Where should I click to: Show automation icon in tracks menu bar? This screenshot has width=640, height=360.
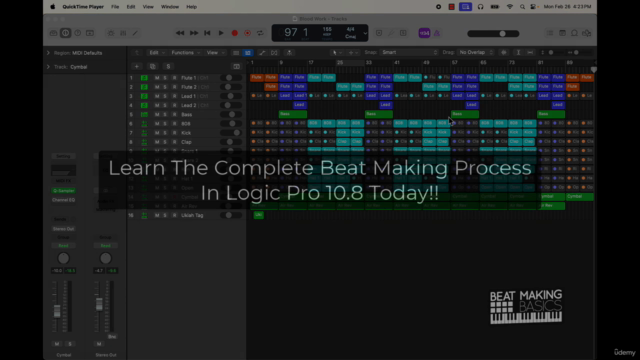(x=262, y=53)
